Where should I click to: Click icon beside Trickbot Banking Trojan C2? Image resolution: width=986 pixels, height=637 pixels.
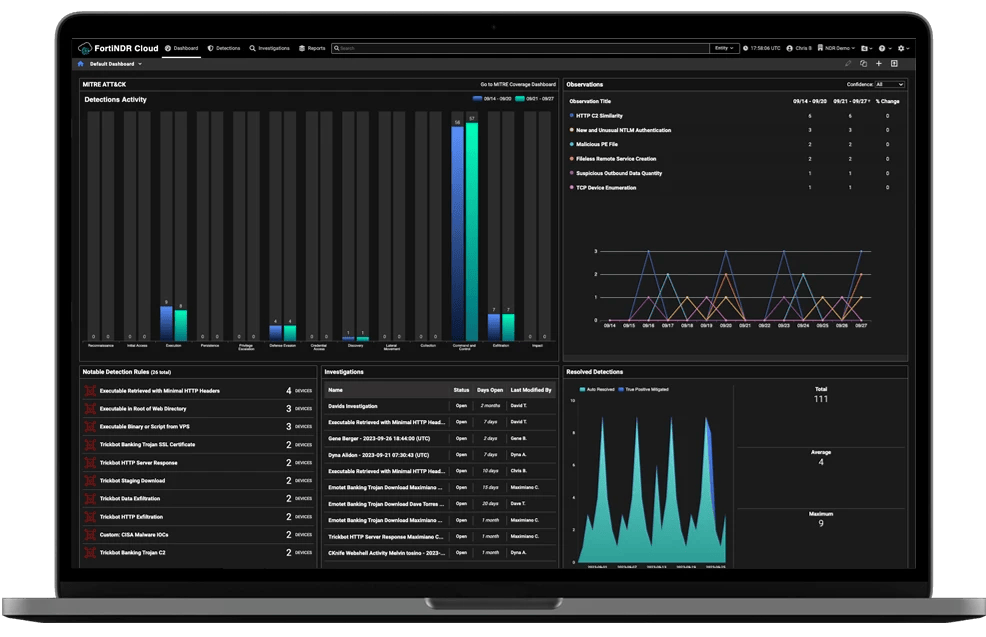click(x=91, y=553)
